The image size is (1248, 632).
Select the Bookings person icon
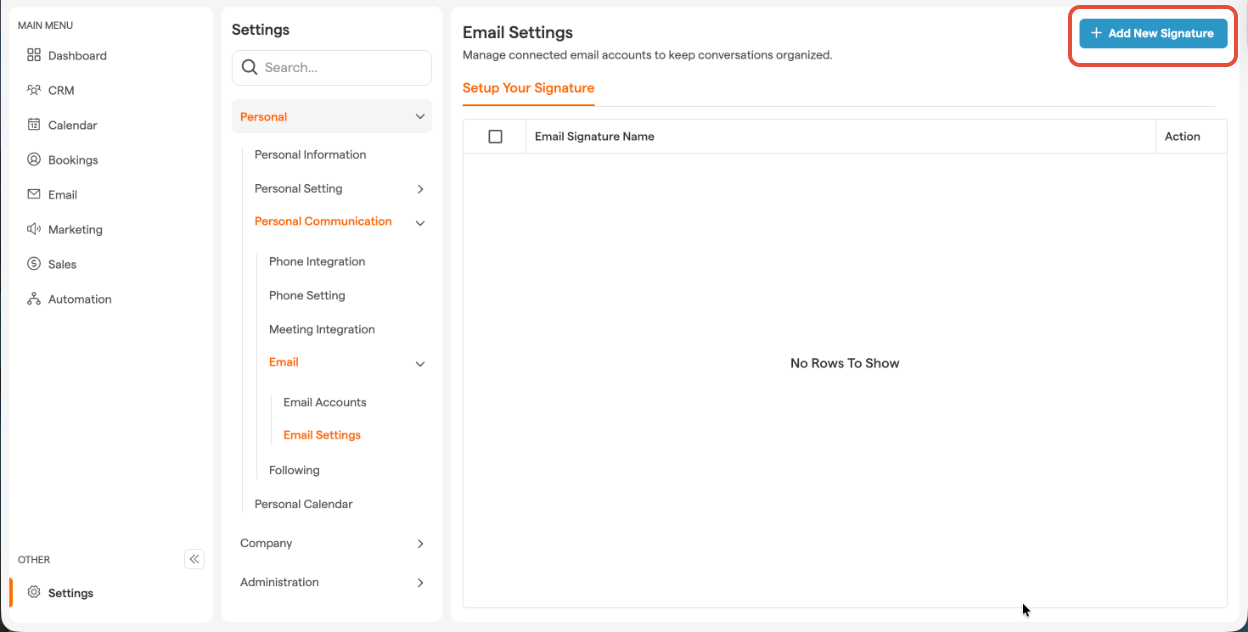click(x=34, y=160)
